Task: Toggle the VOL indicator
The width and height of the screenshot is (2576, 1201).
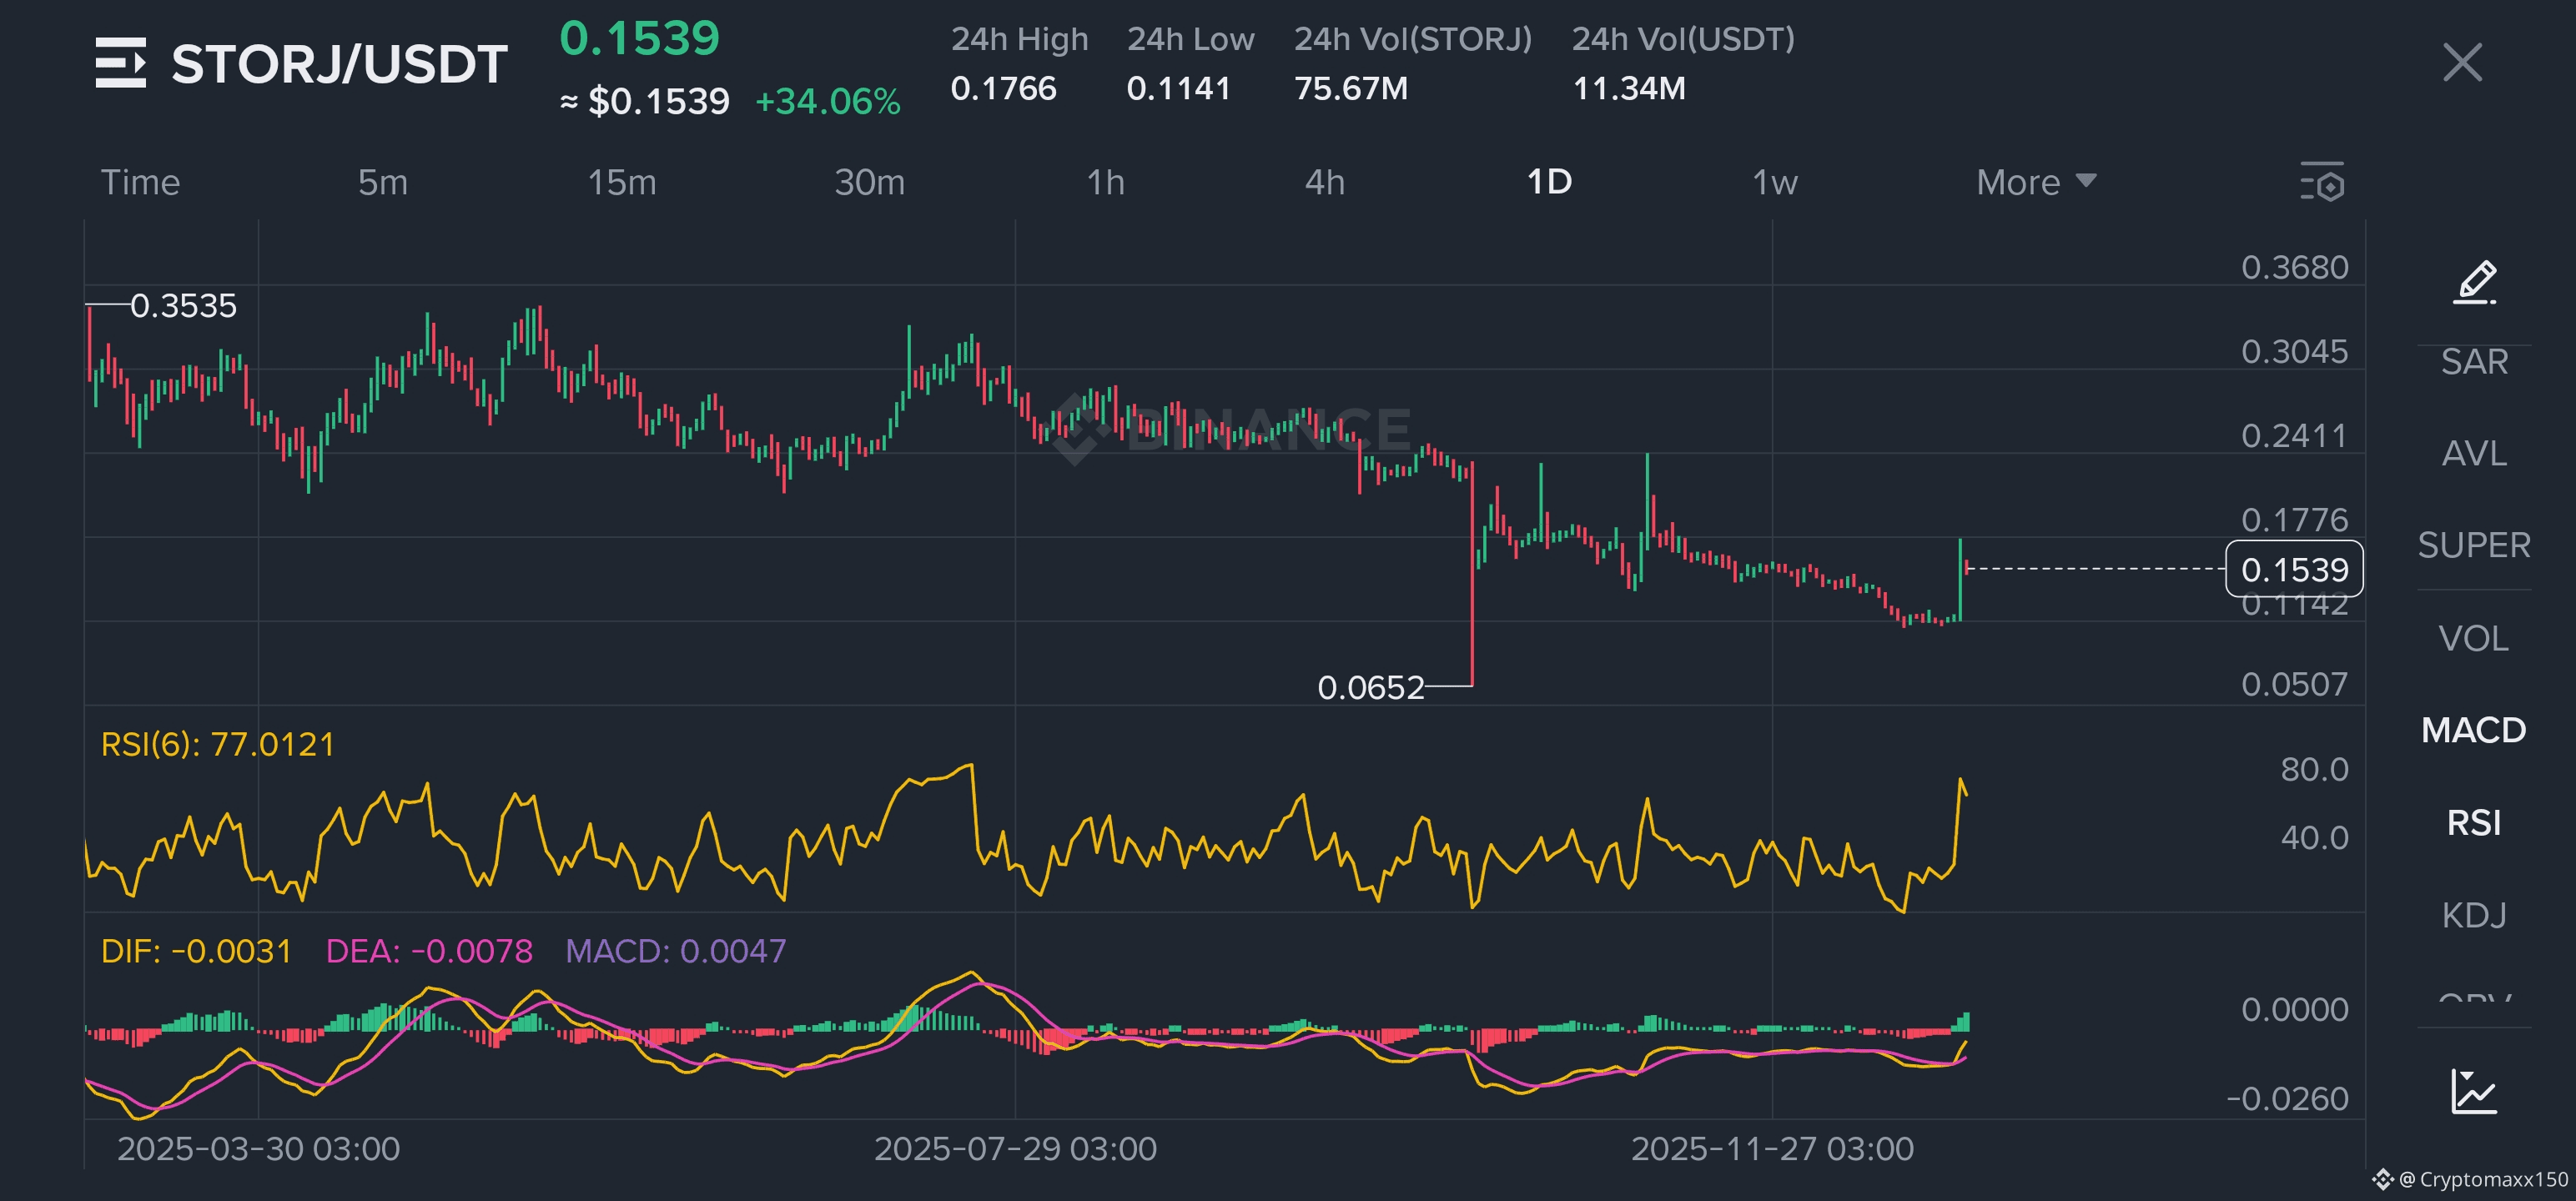Action: (x=2474, y=638)
